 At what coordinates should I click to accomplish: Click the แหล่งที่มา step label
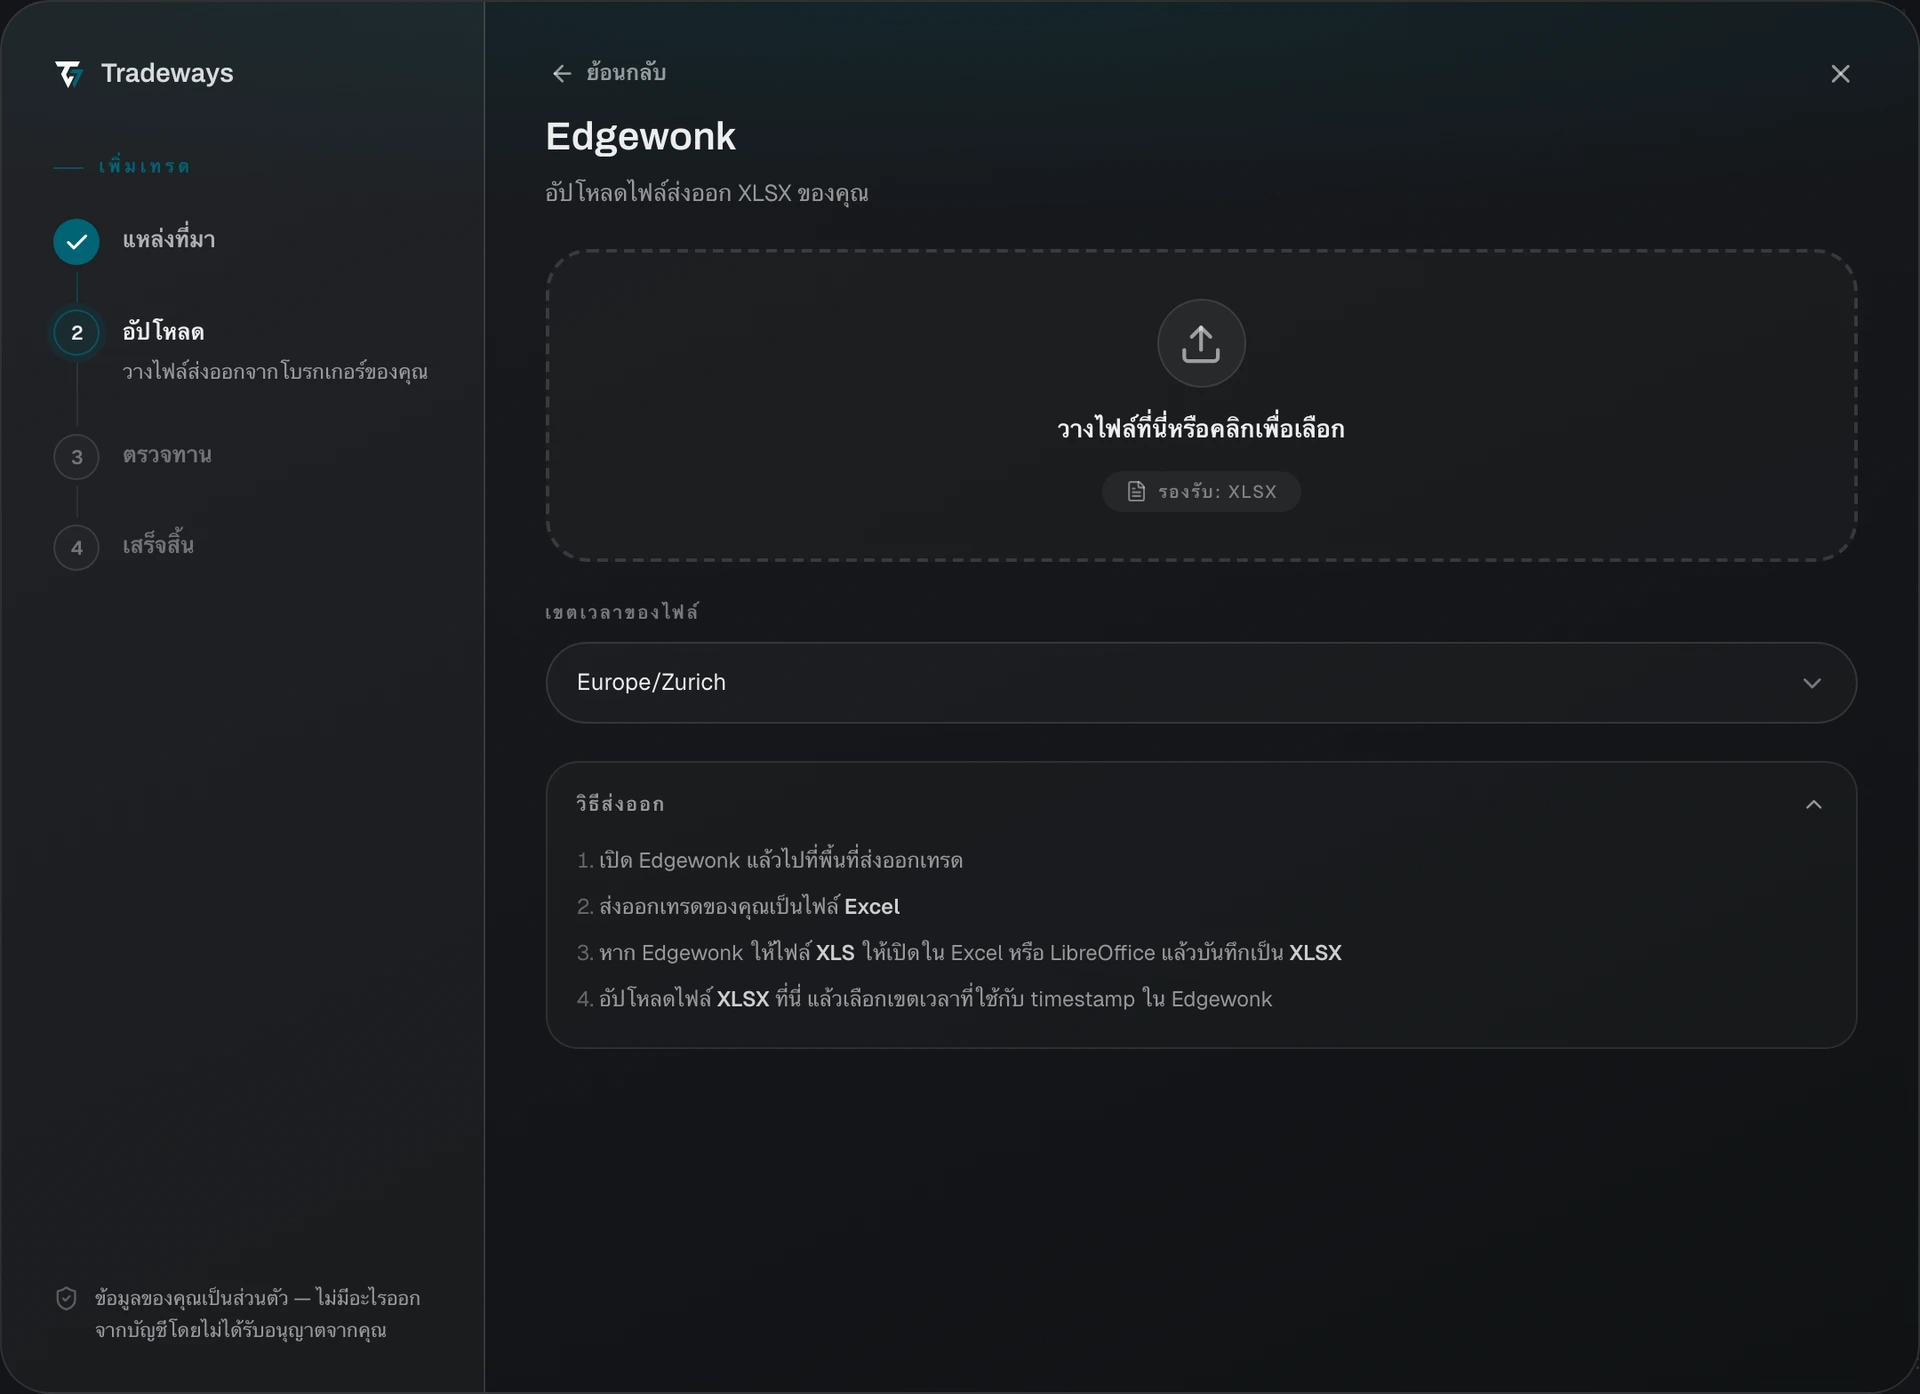[x=169, y=240]
